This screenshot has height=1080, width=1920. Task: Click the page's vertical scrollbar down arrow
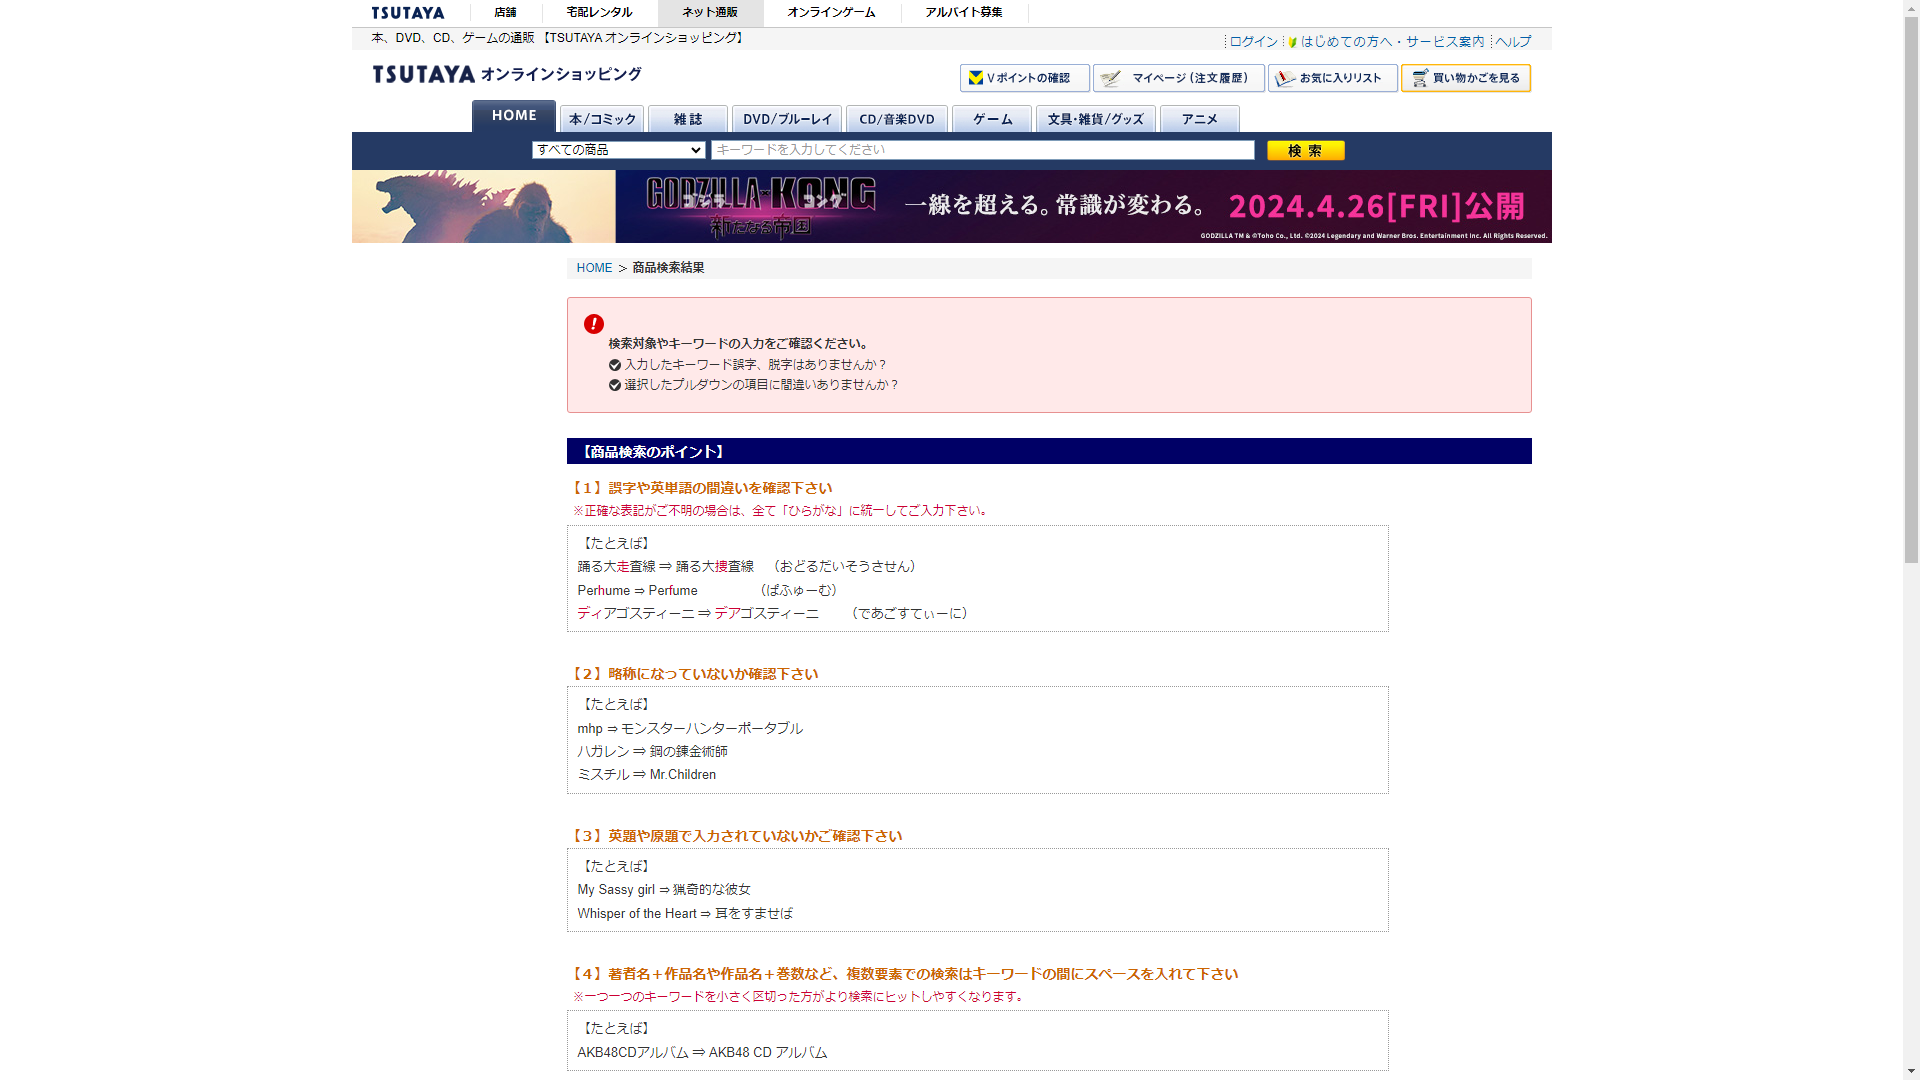click(1911, 1071)
